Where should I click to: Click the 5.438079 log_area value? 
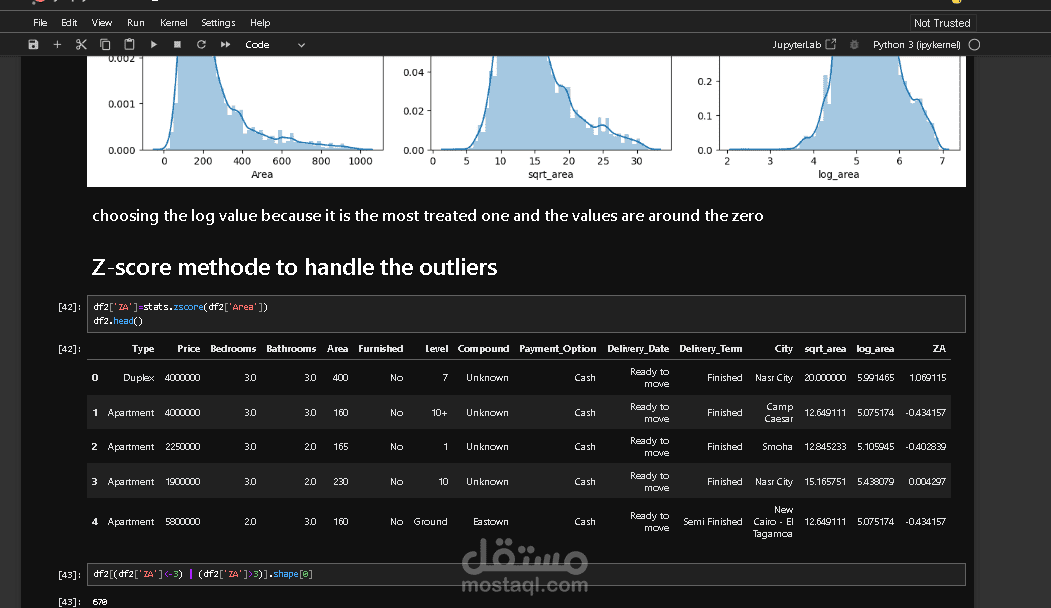click(x=875, y=482)
